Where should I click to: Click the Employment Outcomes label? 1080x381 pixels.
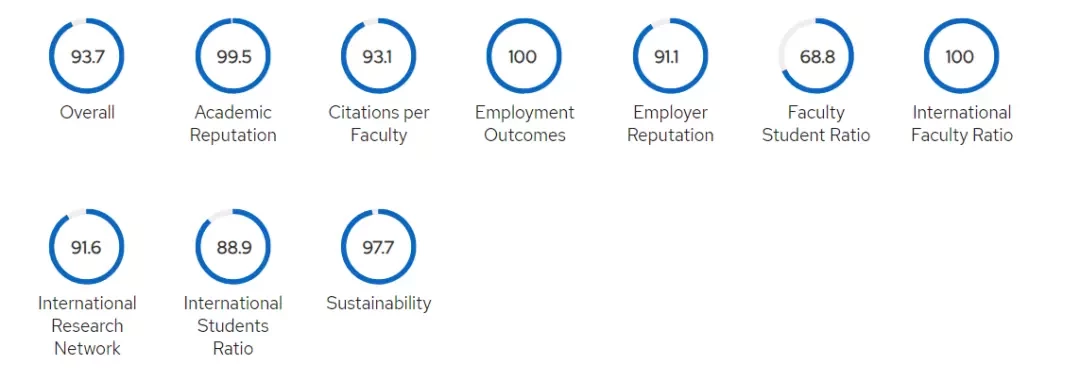[x=524, y=123]
